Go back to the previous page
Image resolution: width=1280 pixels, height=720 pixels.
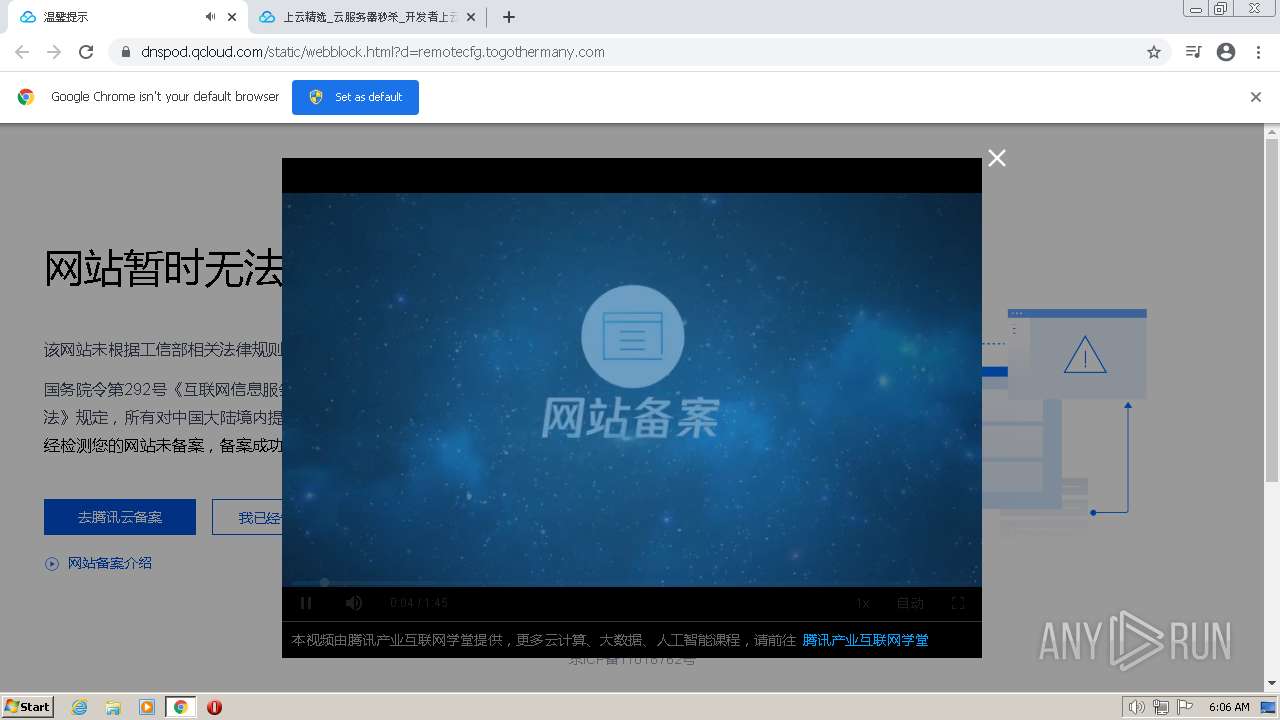[22, 52]
